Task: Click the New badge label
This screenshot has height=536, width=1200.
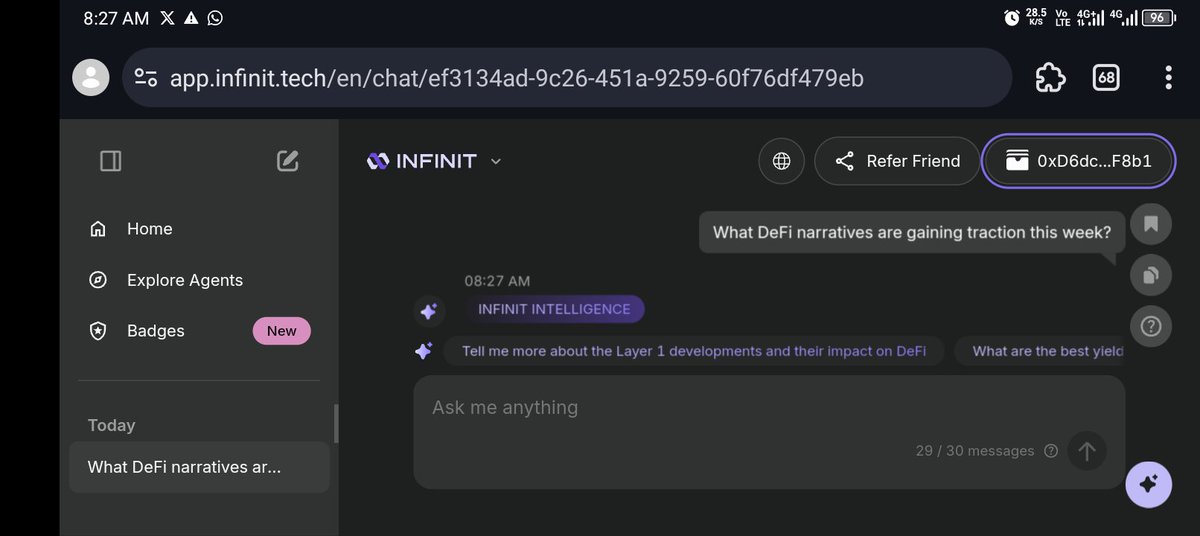Action: 282,331
